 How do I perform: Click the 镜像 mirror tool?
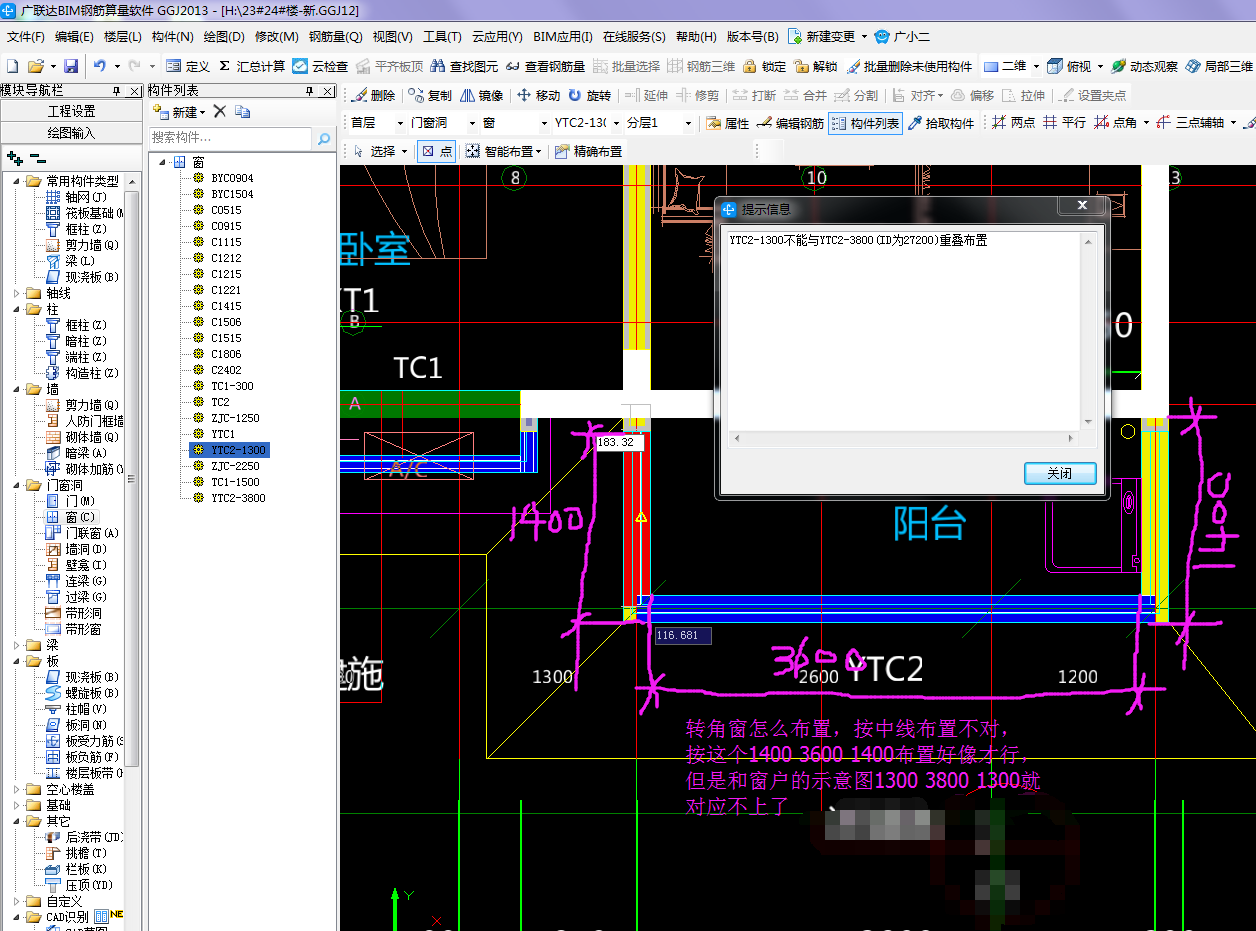tap(482, 95)
